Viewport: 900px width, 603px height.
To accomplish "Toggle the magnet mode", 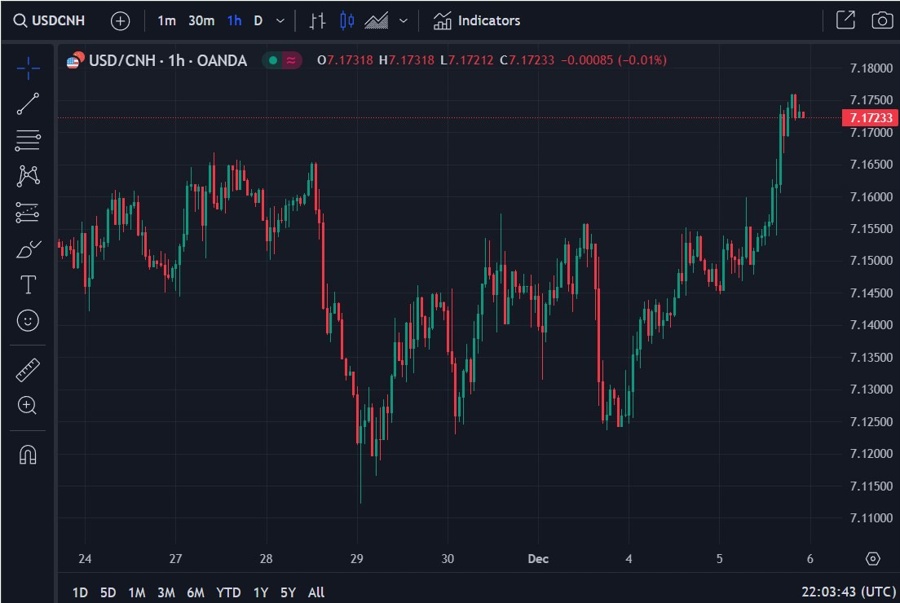I will point(28,455).
